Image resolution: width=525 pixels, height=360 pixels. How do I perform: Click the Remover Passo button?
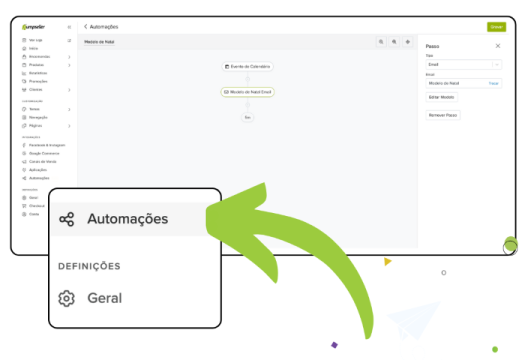(443, 115)
